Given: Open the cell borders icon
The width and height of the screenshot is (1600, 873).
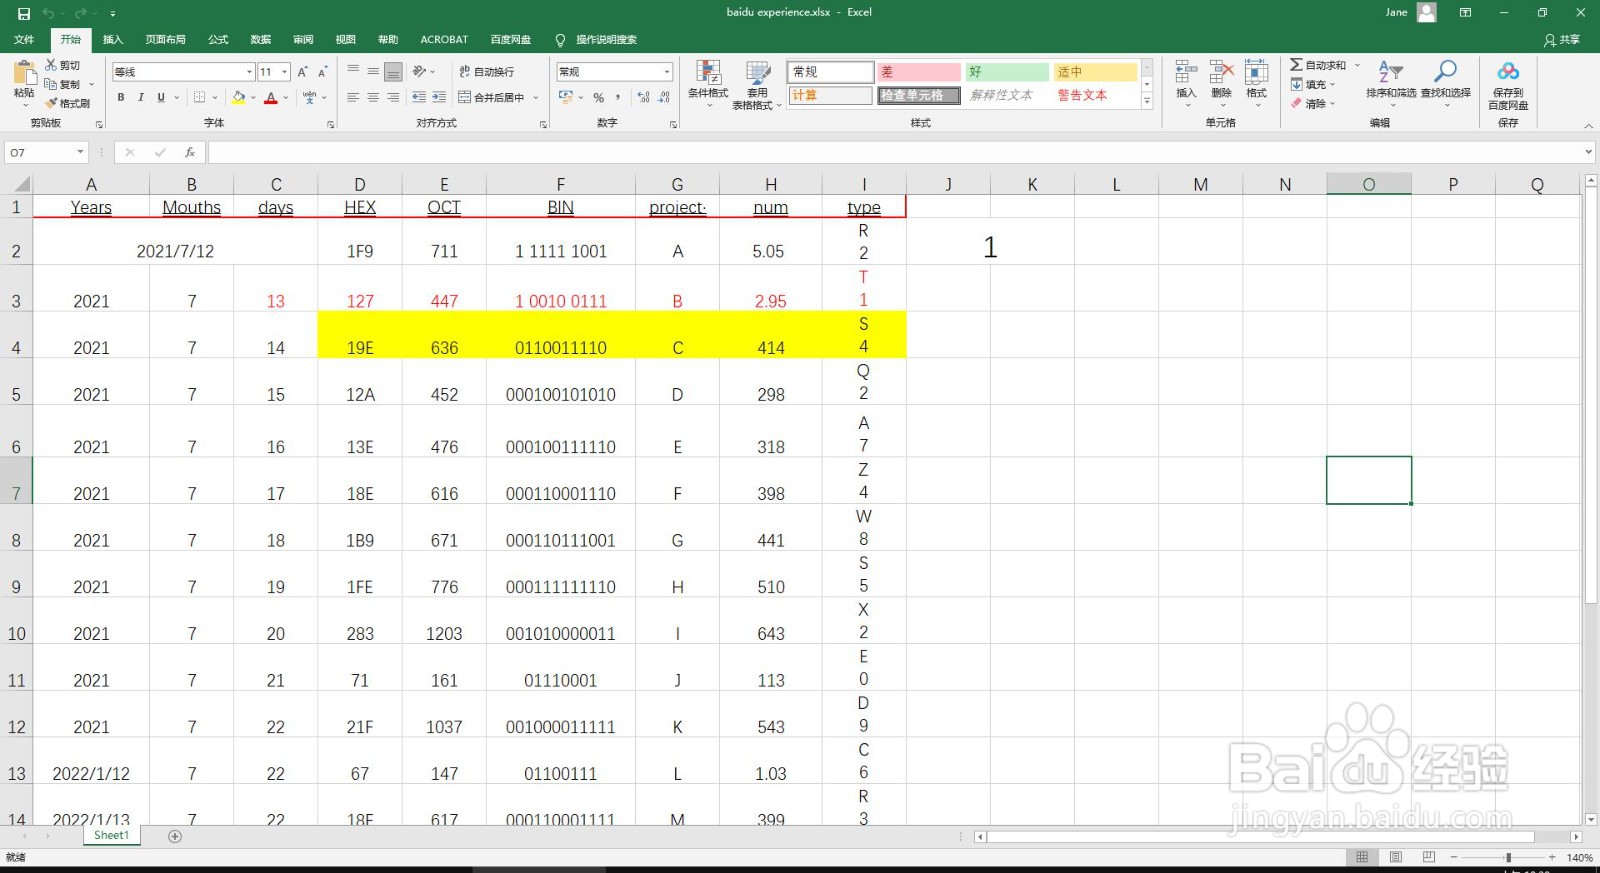Looking at the screenshot, I should 199,97.
